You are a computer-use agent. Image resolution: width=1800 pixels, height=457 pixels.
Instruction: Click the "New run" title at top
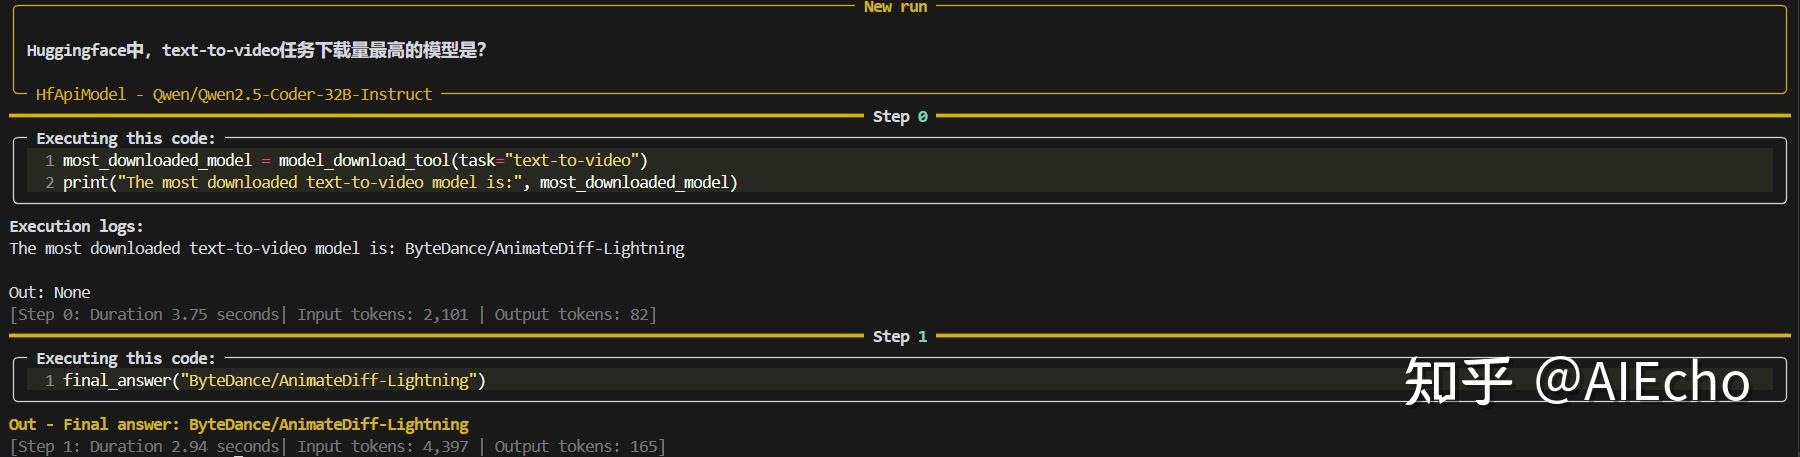tap(895, 7)
